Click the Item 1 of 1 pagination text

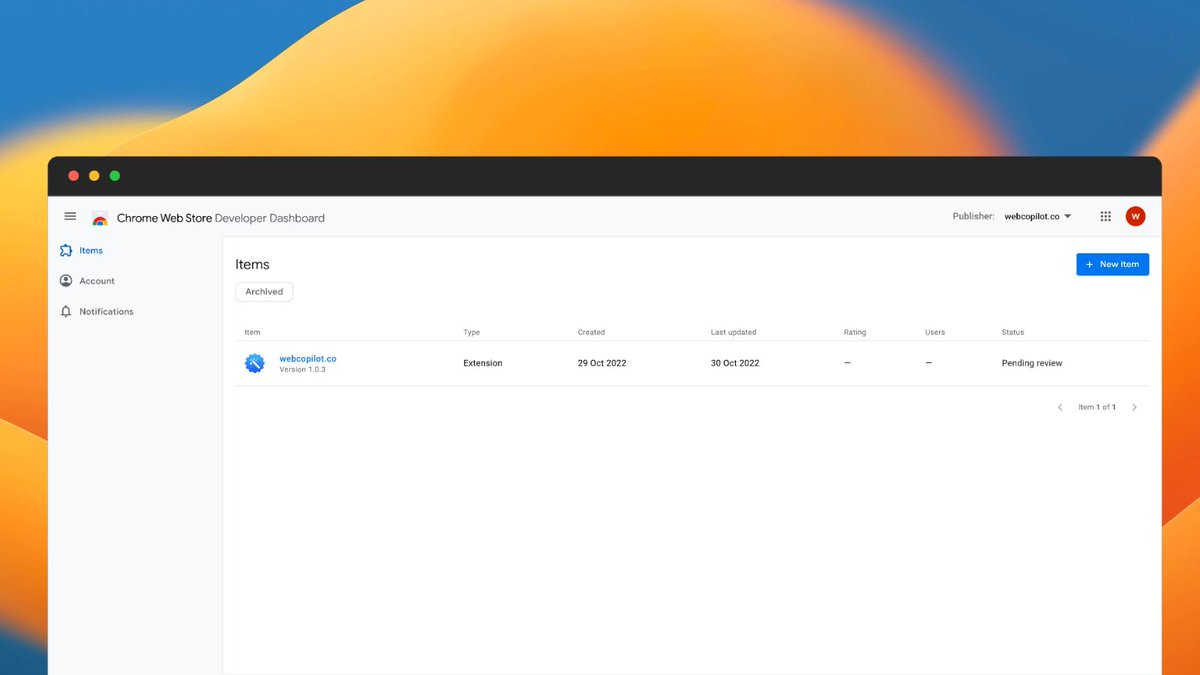(x=1097, y=407)
